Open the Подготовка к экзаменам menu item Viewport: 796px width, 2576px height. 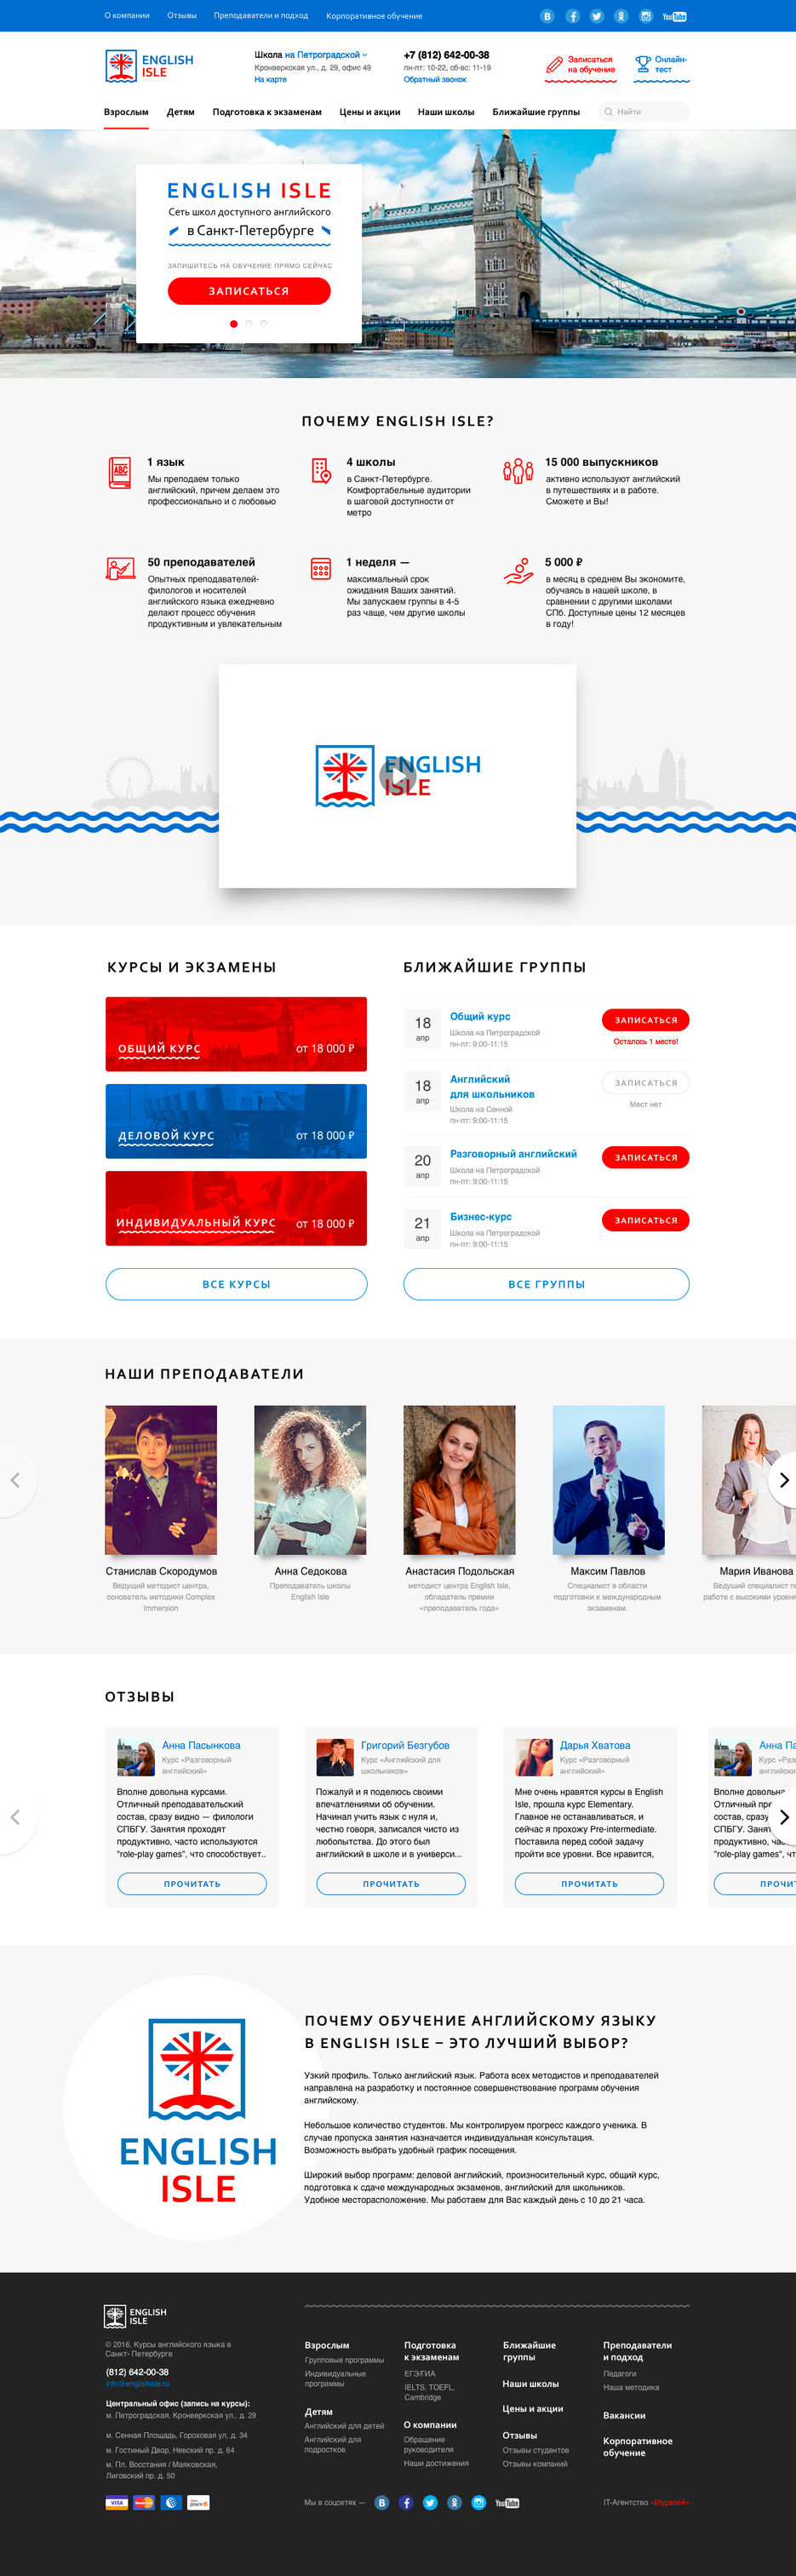pos(267,112)
